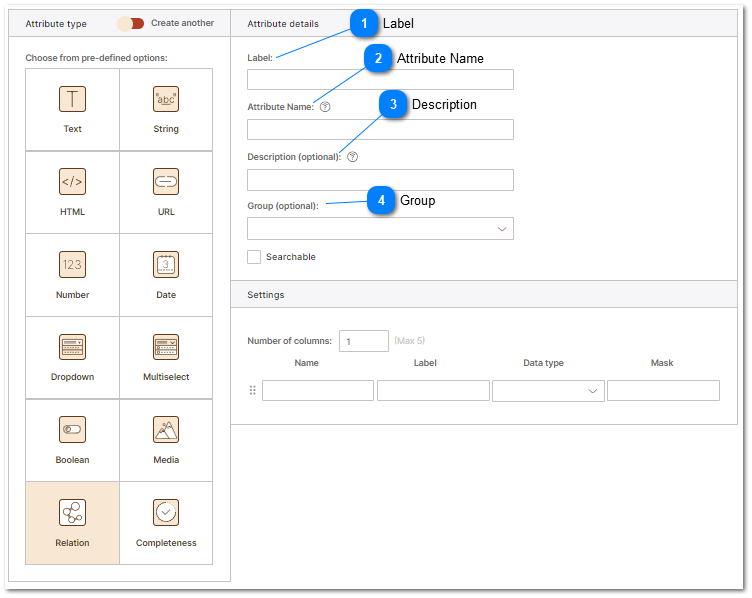Screen dimensions: 752x598
Task: Pick the URL attribute type
Action: [x=166, y=182]
